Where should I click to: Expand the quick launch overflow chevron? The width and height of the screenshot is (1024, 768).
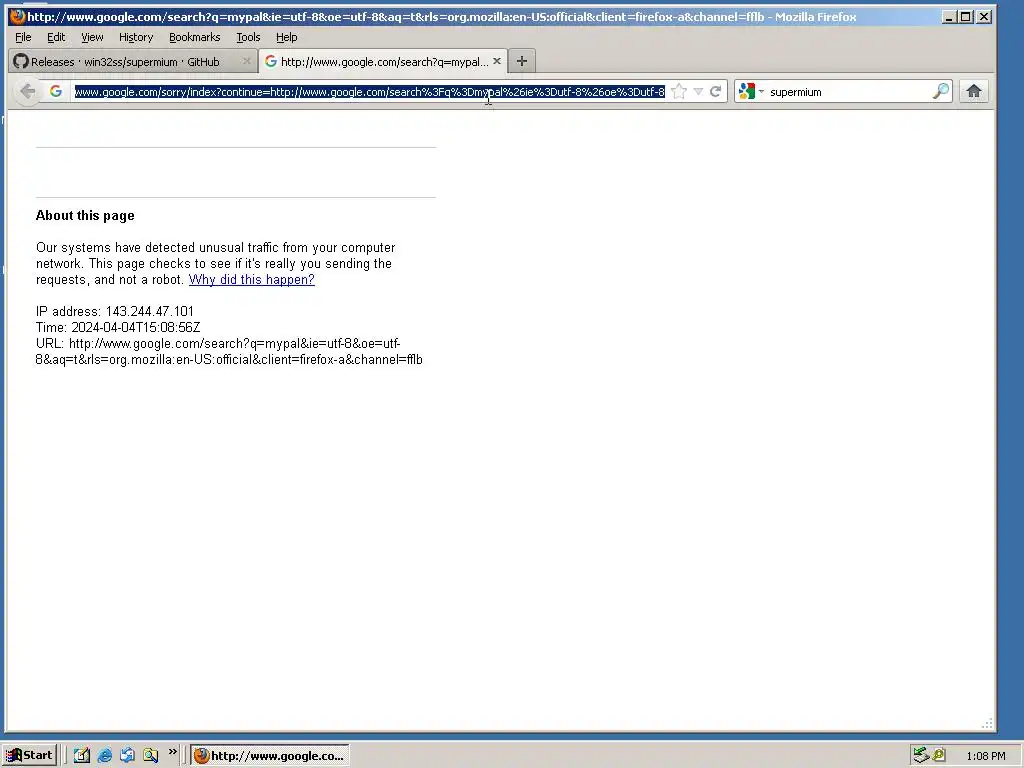coord(172,752)
